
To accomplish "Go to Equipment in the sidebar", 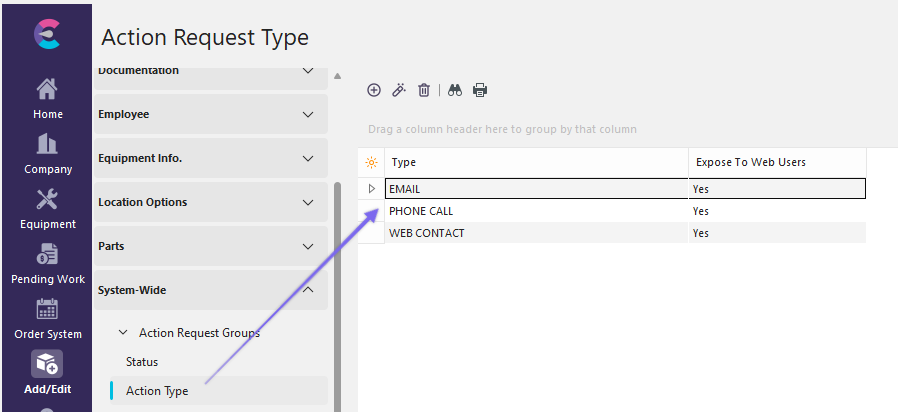I will (x=47, y=209).
